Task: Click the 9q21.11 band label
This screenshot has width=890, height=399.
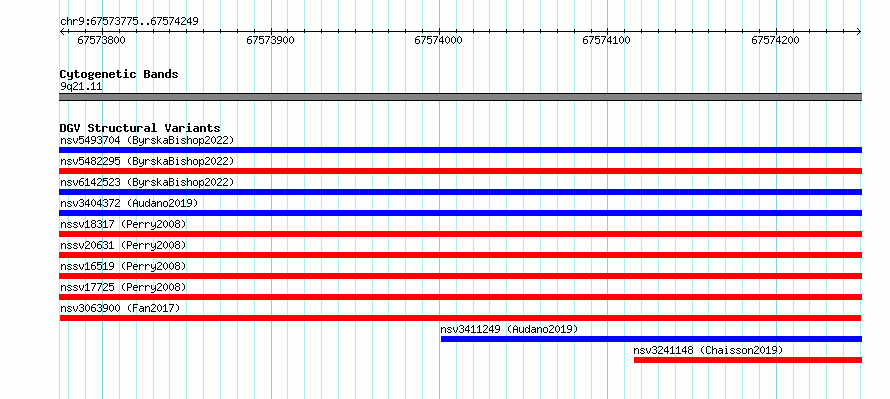Action: [81, 87]
